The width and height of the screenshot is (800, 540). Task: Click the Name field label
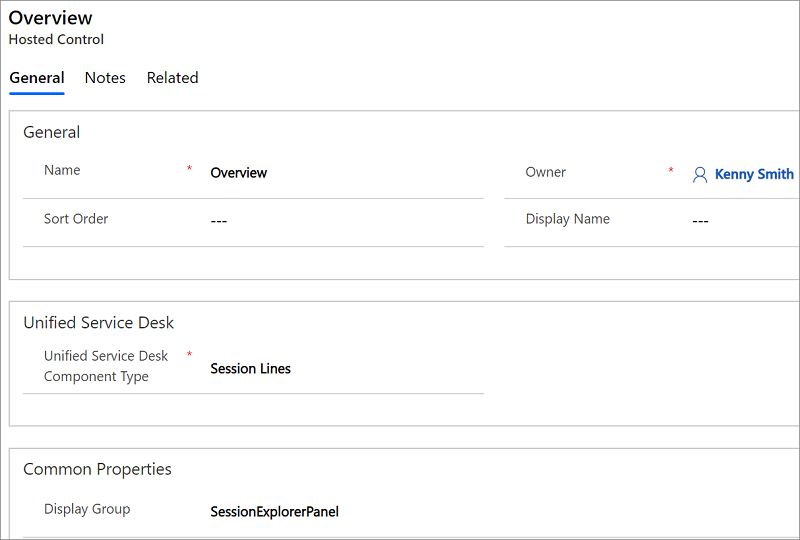click(62, 170)
